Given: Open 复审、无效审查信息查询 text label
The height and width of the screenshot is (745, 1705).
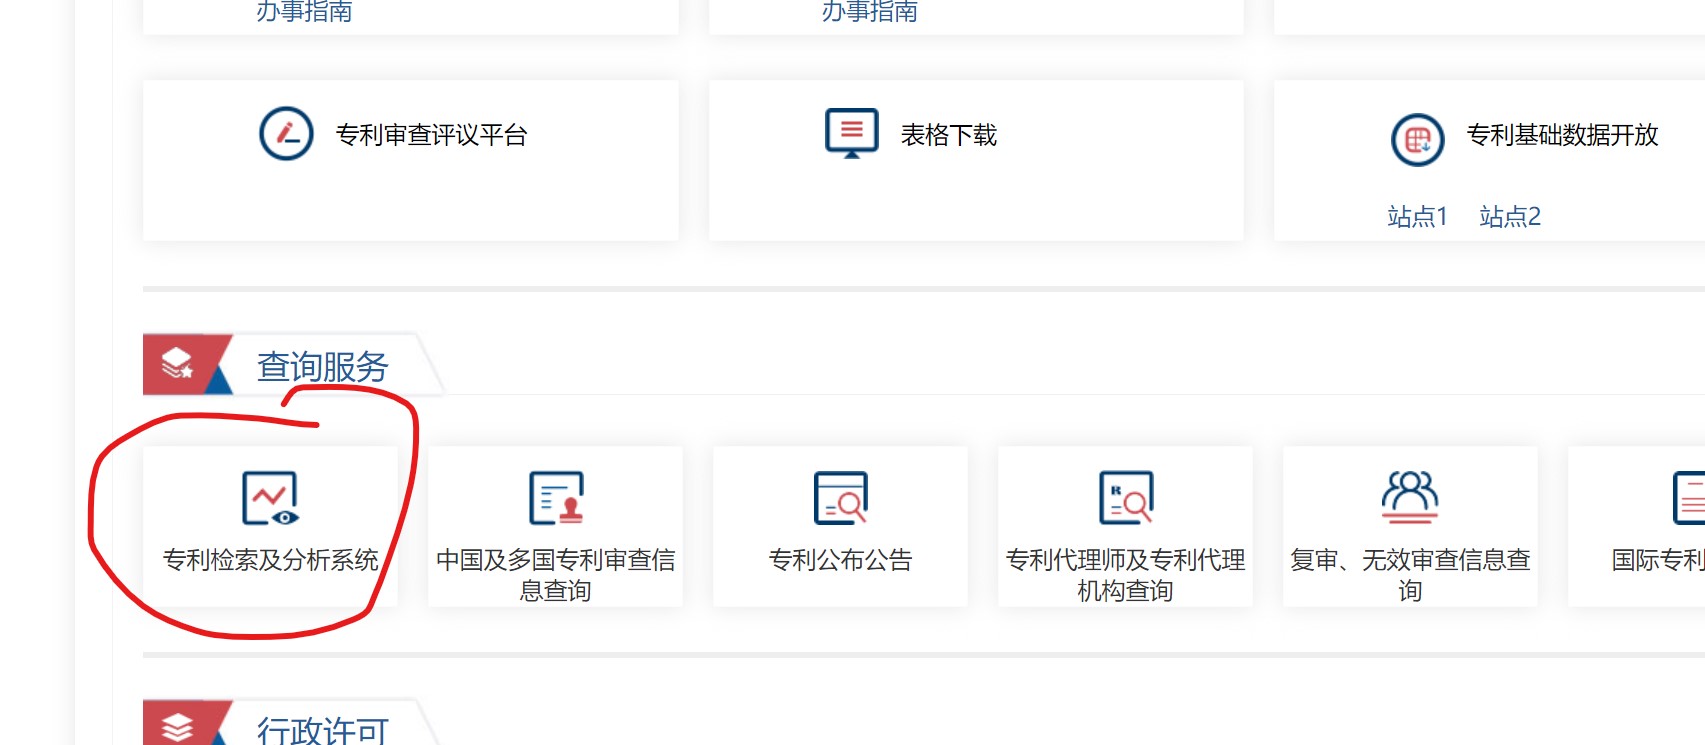Looking at the screenshot, I should pos(1410,575).
